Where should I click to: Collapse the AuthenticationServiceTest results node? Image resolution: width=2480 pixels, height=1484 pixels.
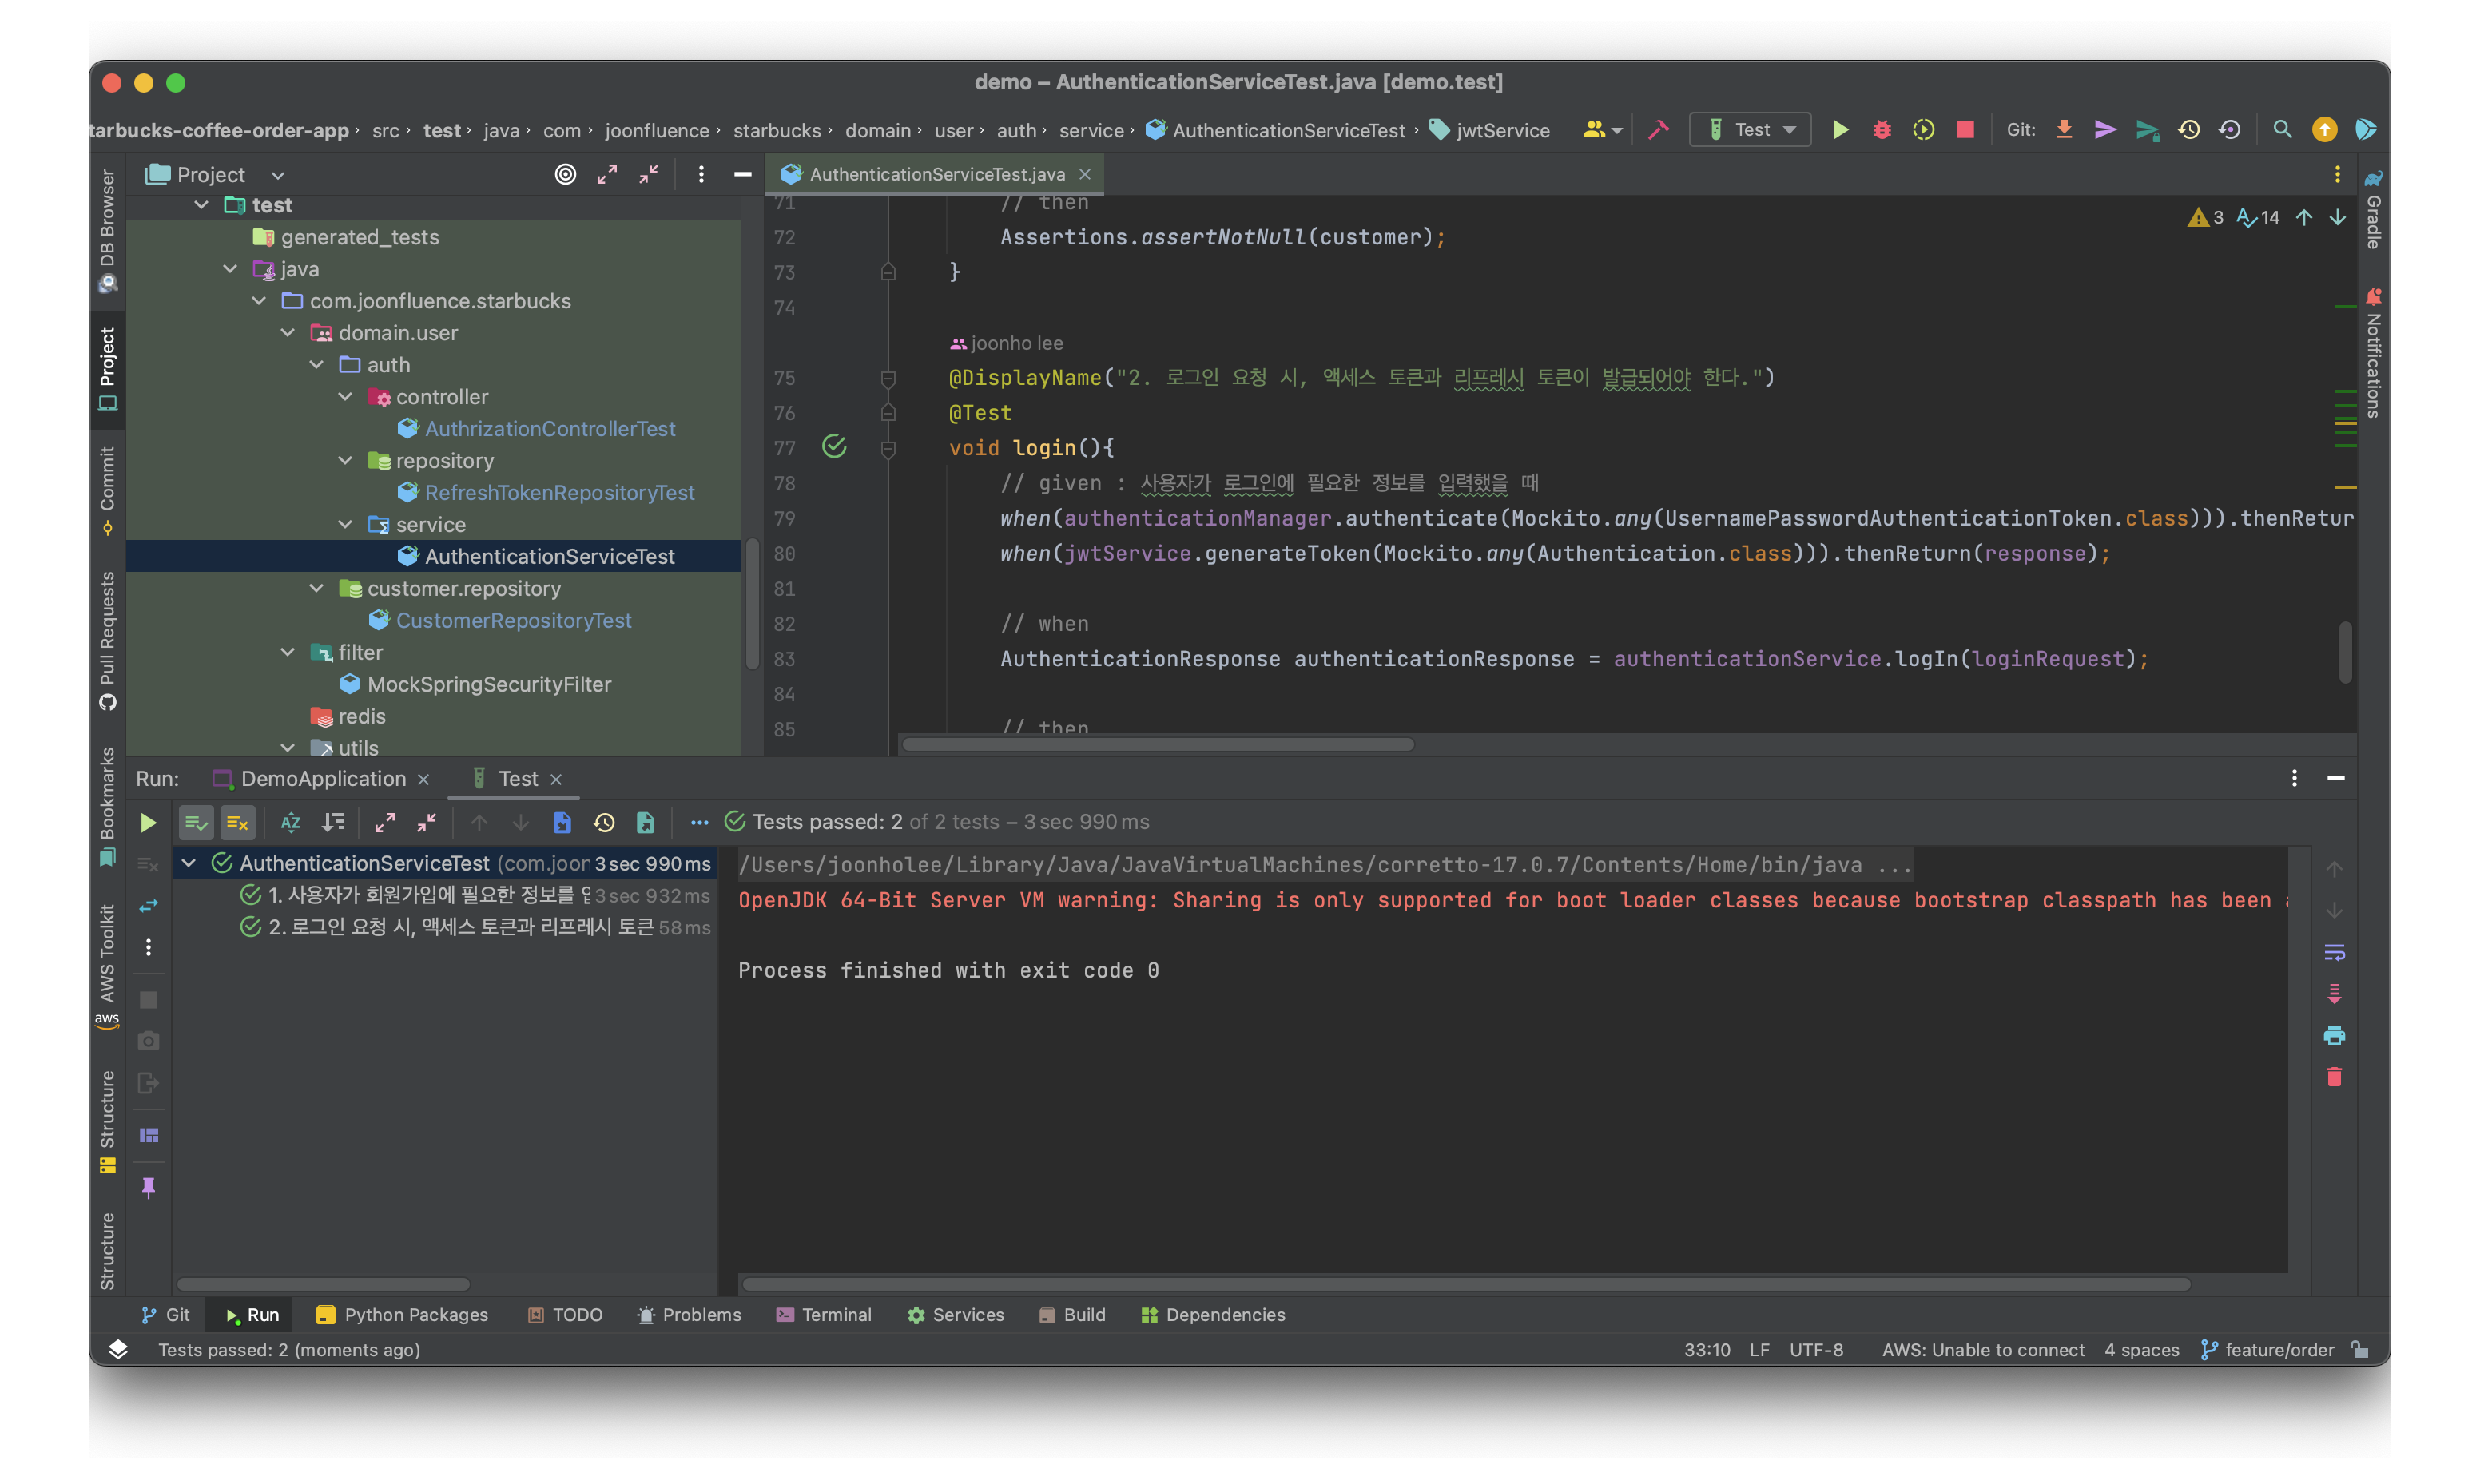(188, 863)
